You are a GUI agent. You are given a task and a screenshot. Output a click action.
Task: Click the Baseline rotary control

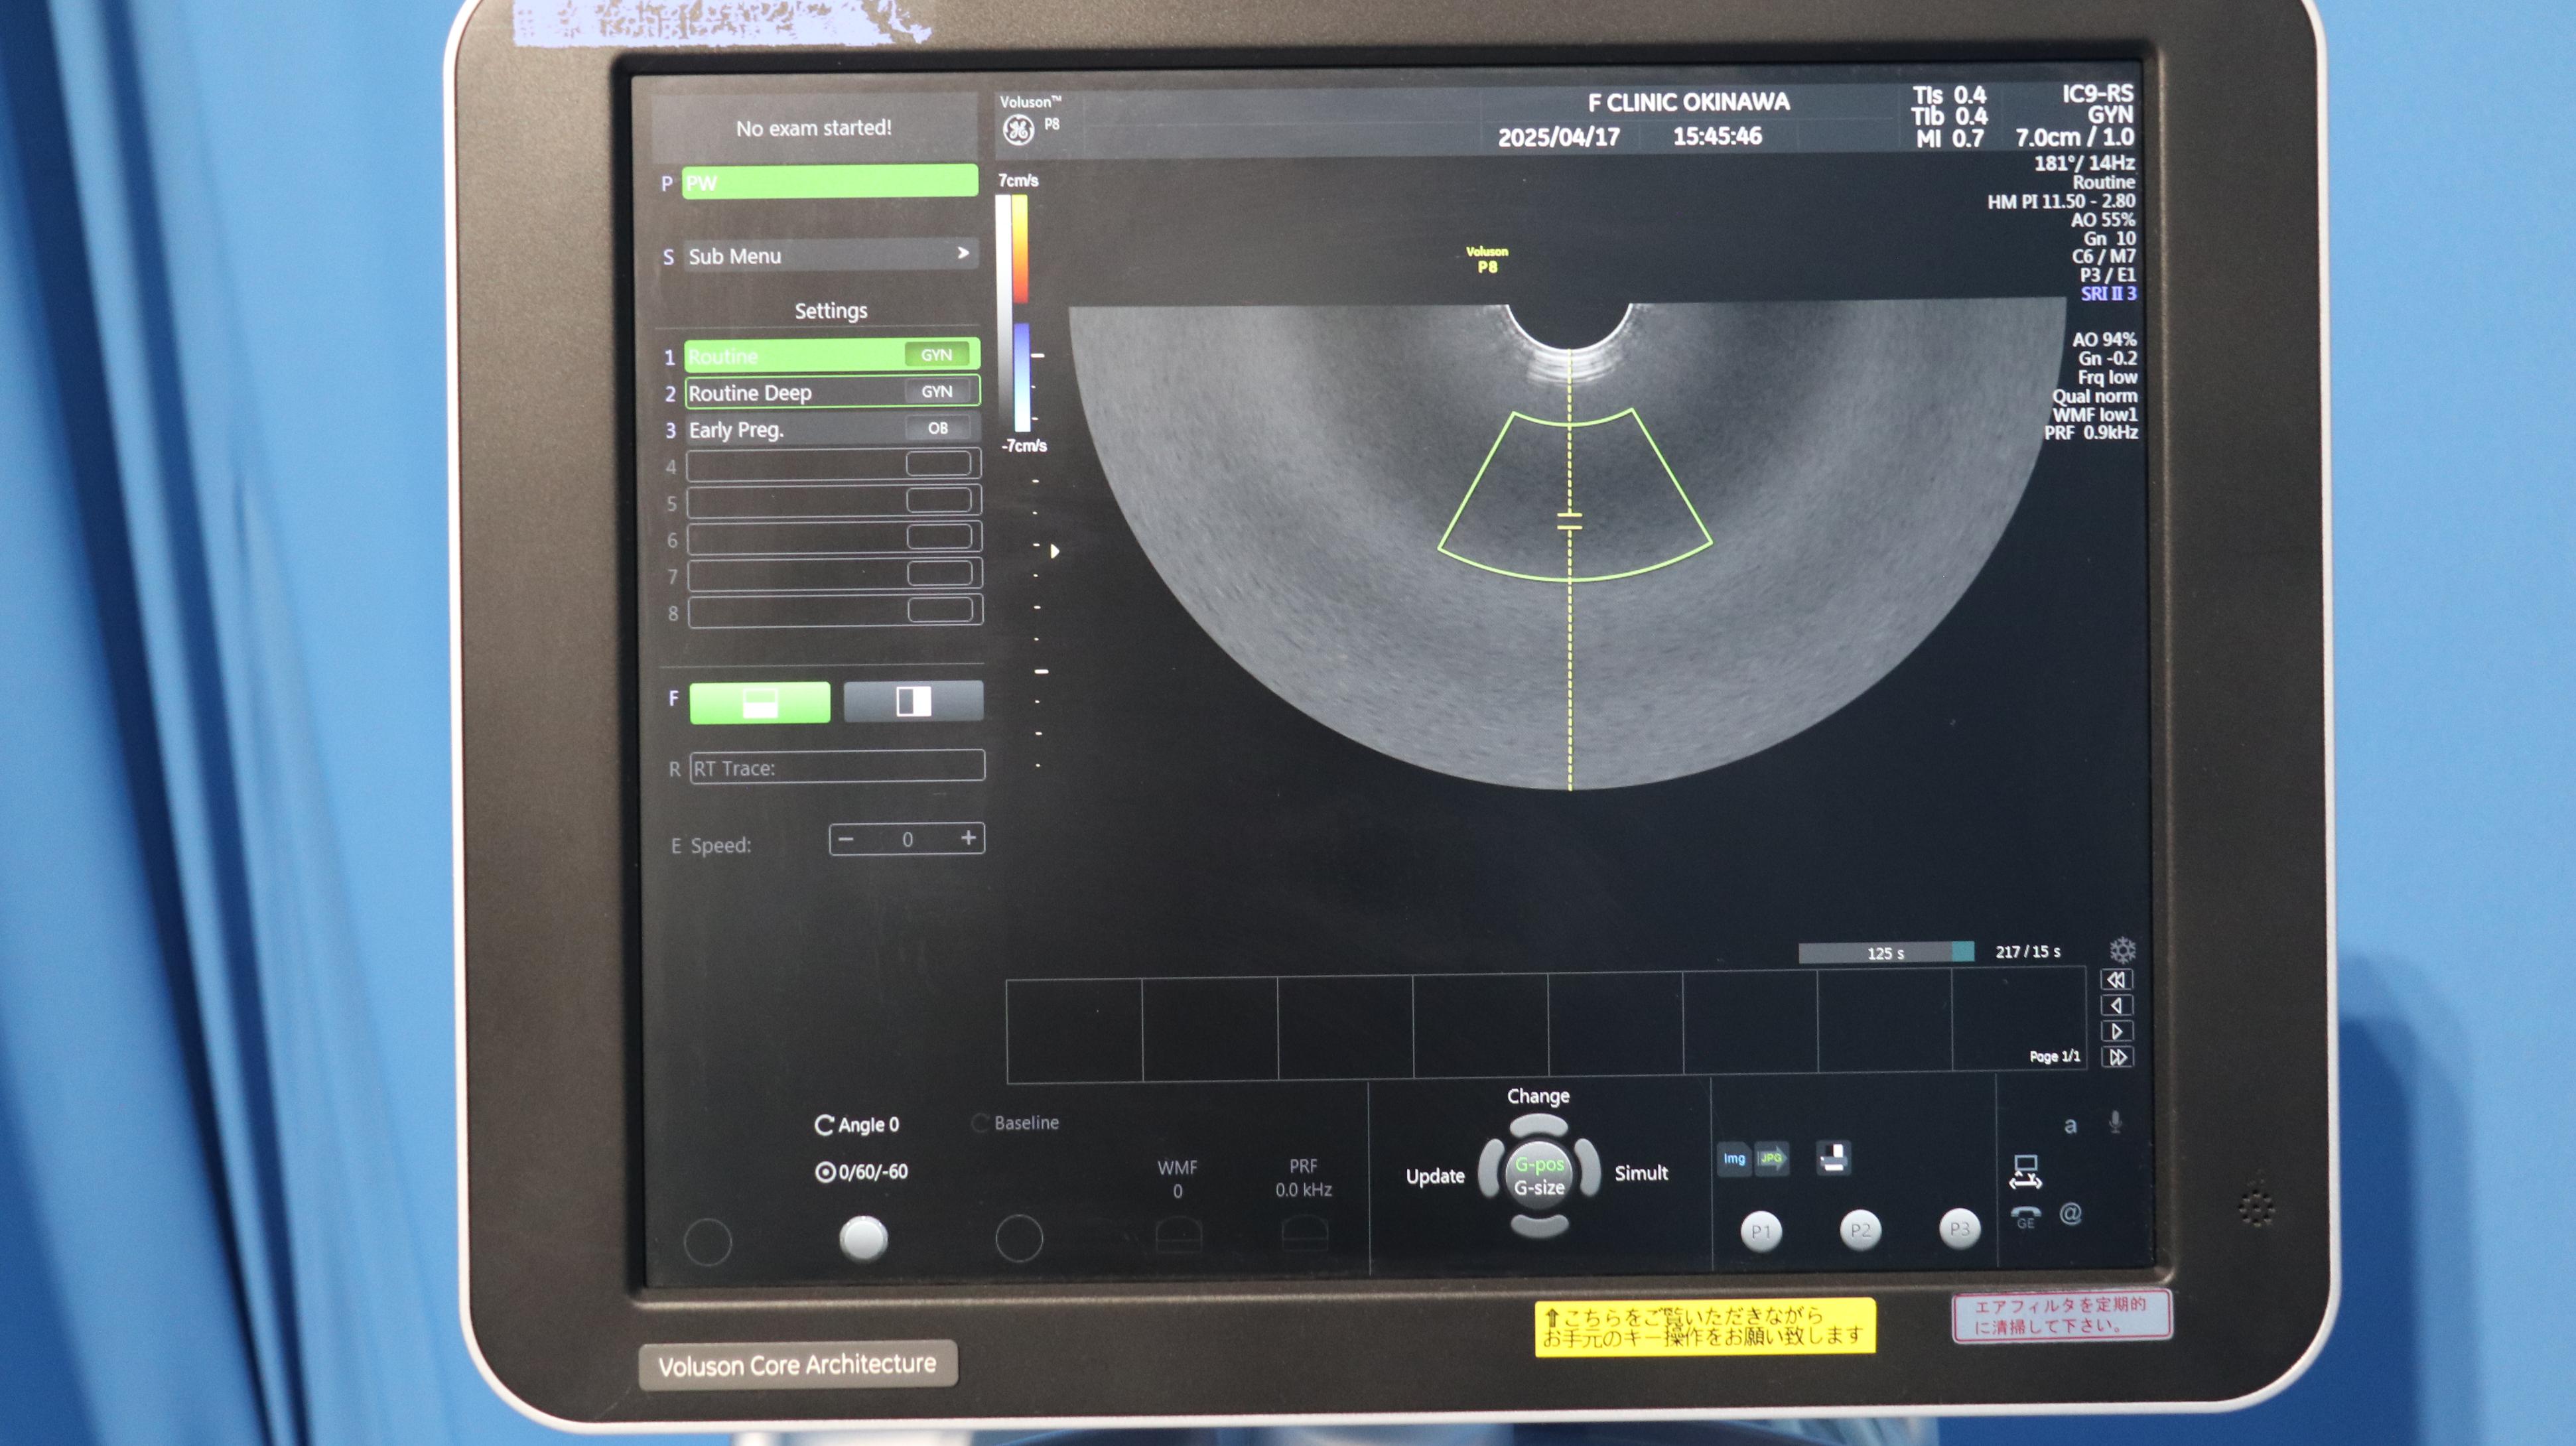point(1016,1123)
